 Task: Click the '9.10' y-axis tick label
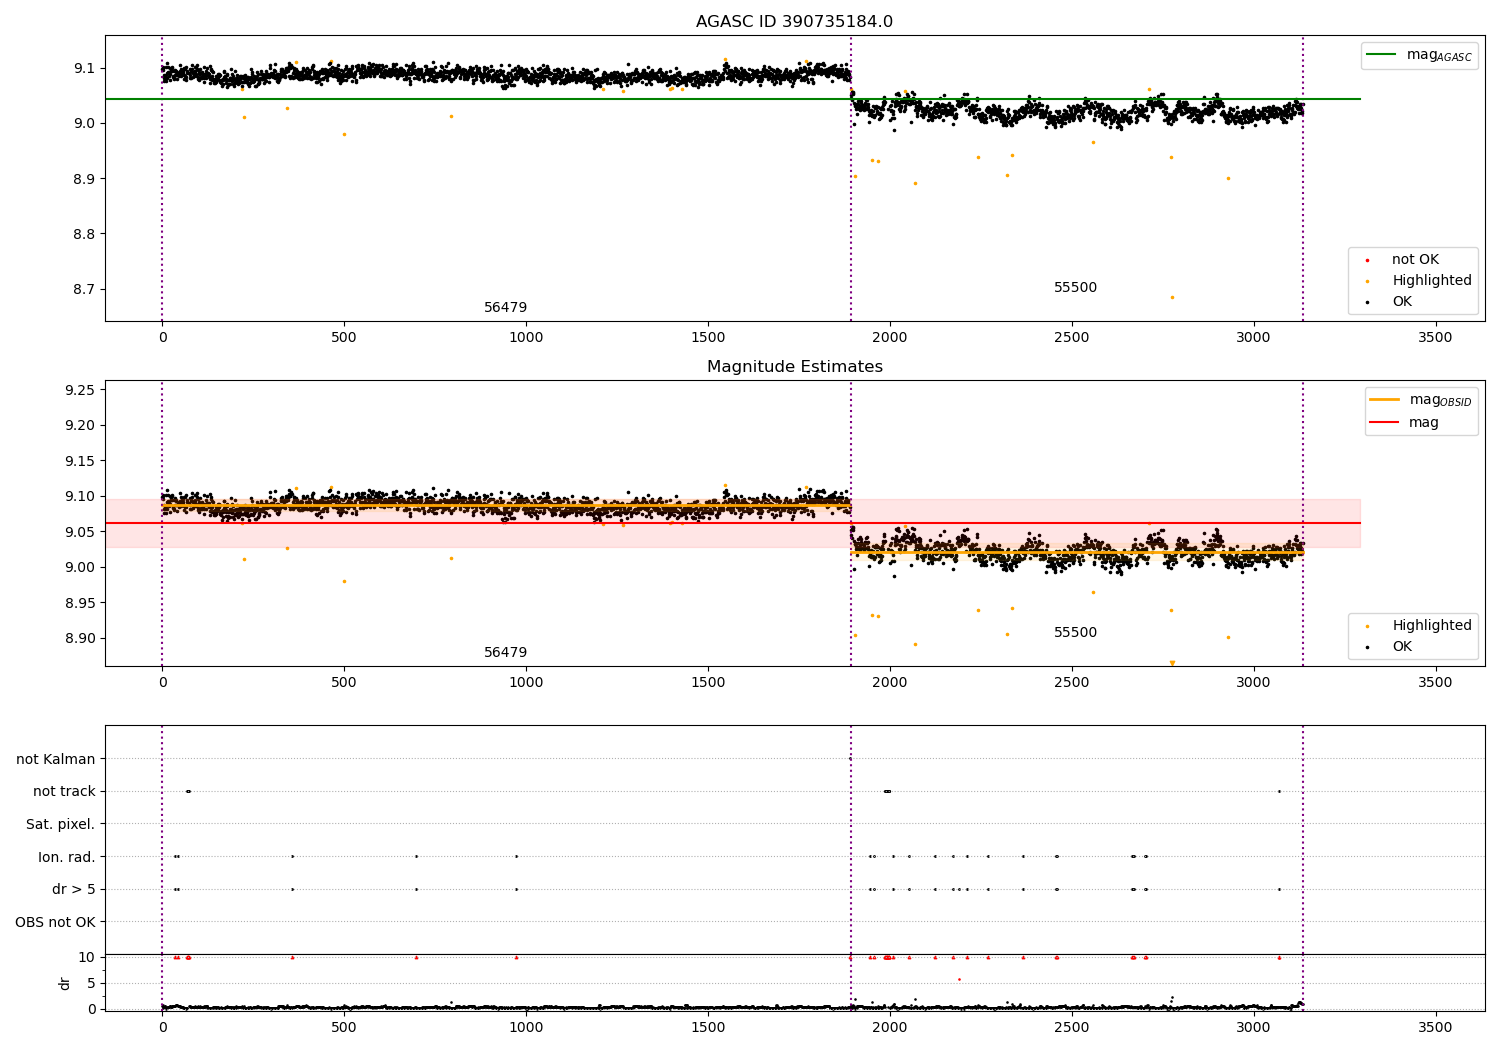pyautogui.click(x=81, y=497)
